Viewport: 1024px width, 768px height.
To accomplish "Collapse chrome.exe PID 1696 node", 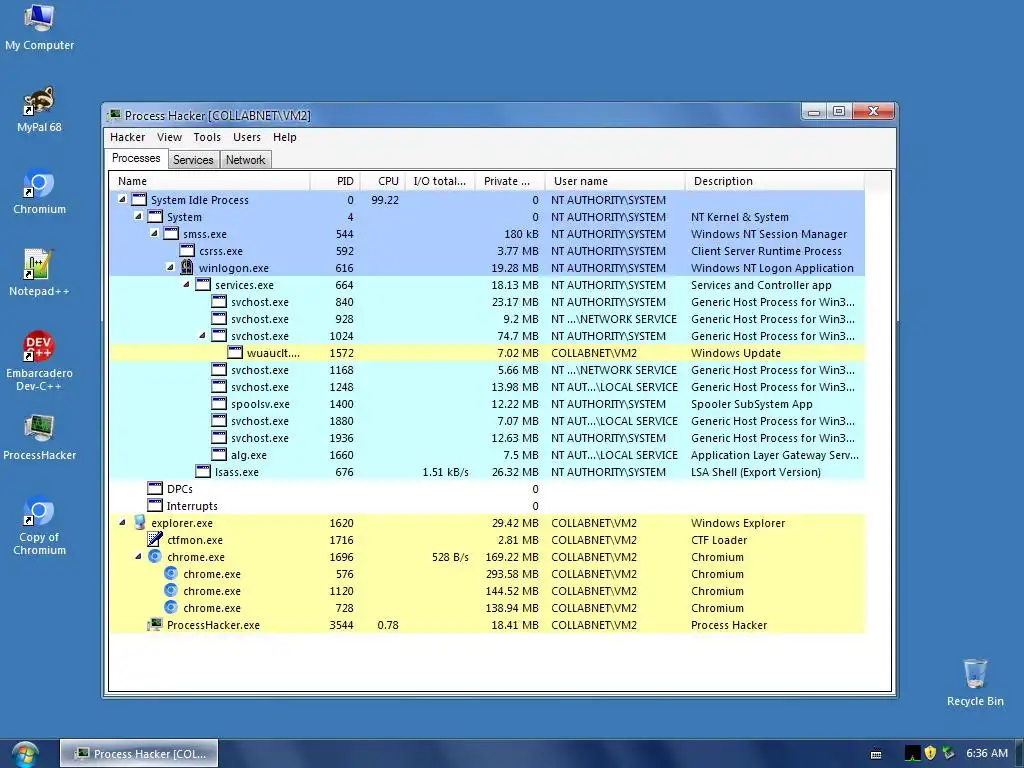I will pyautogui.click(x=138, y=556).
